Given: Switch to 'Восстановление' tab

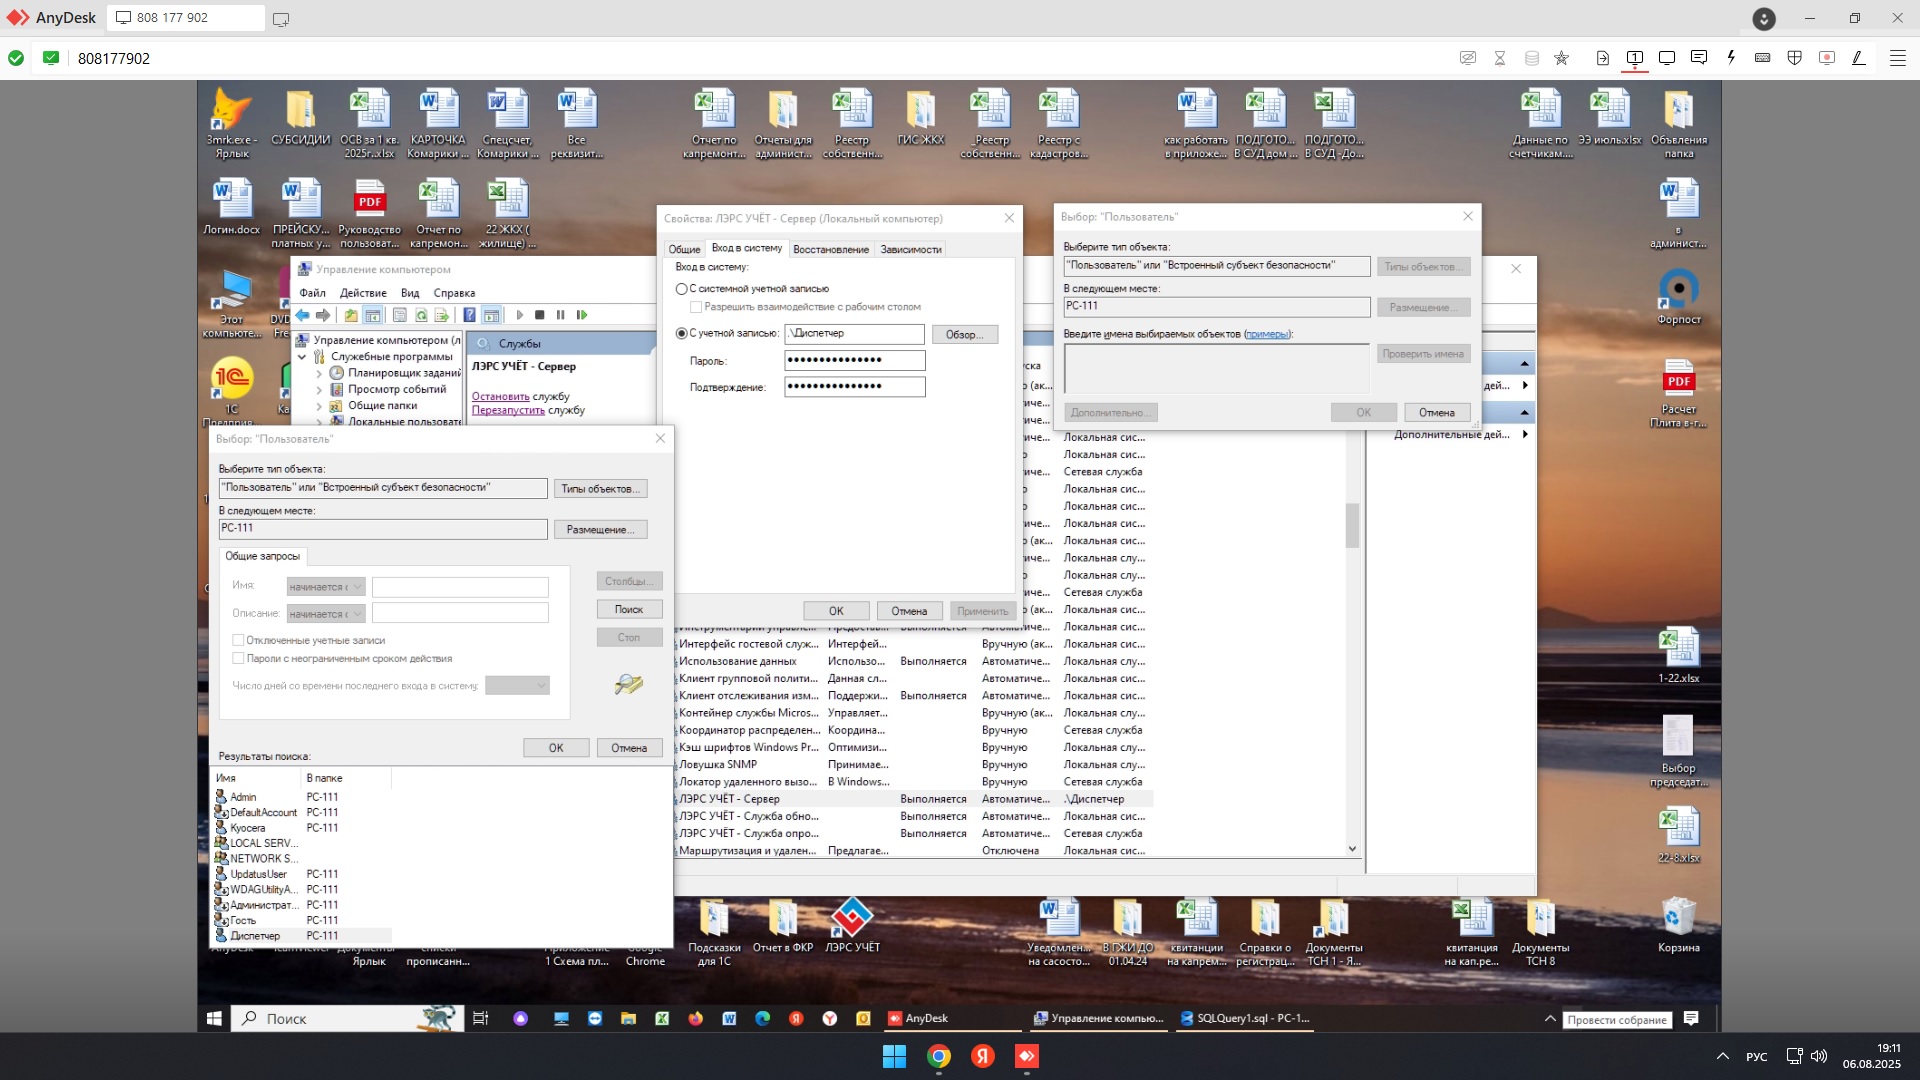Looking at the screenshot, I should coord(830,249).
